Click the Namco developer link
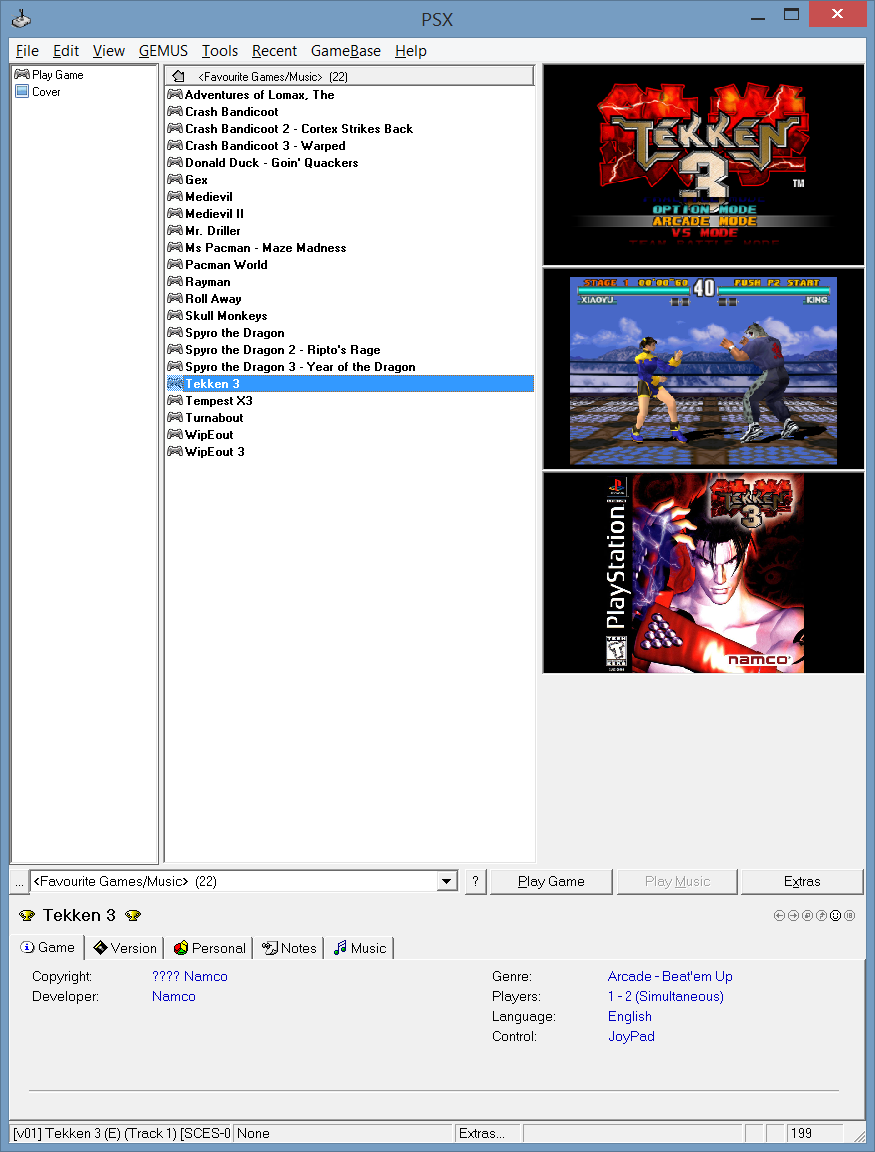Screen dimensions: 875x1152 [x=173, y=996]
